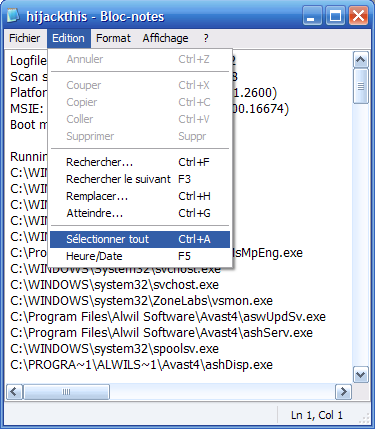The width and height of the screenshot is (375, 429).
Task: Maximize the Bloc-notes window
Action: (x=335, y=16)
